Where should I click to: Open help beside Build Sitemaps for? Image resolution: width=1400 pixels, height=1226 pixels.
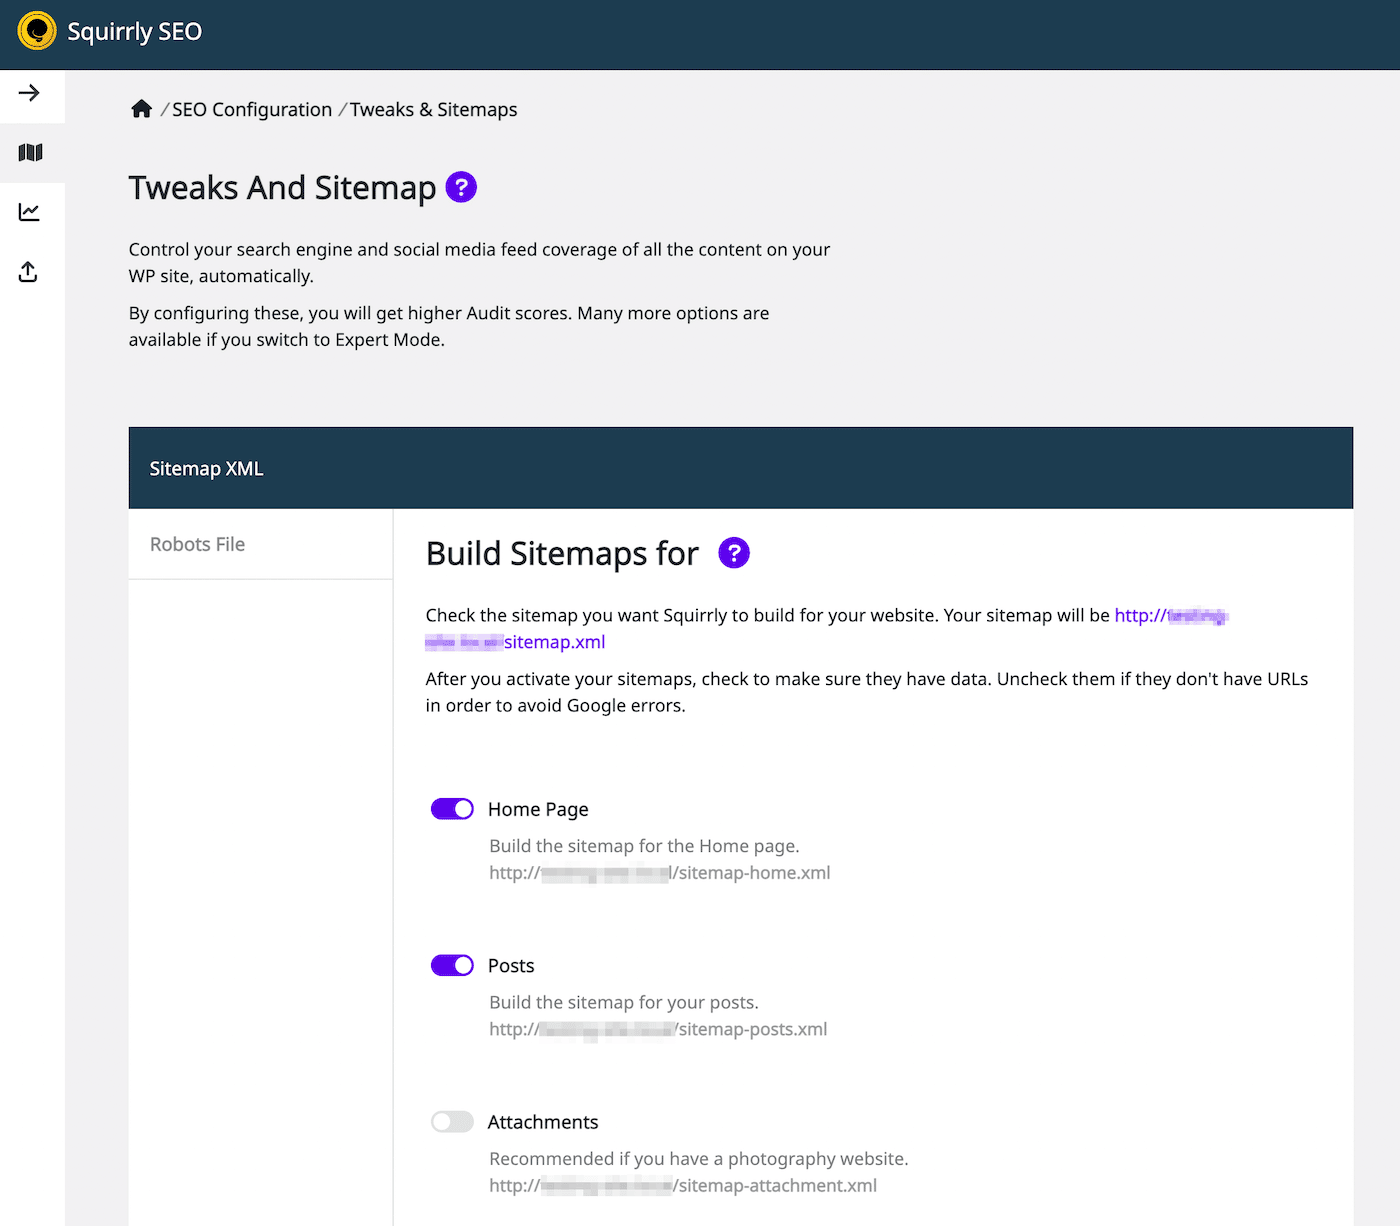click(x=734, y=553)
